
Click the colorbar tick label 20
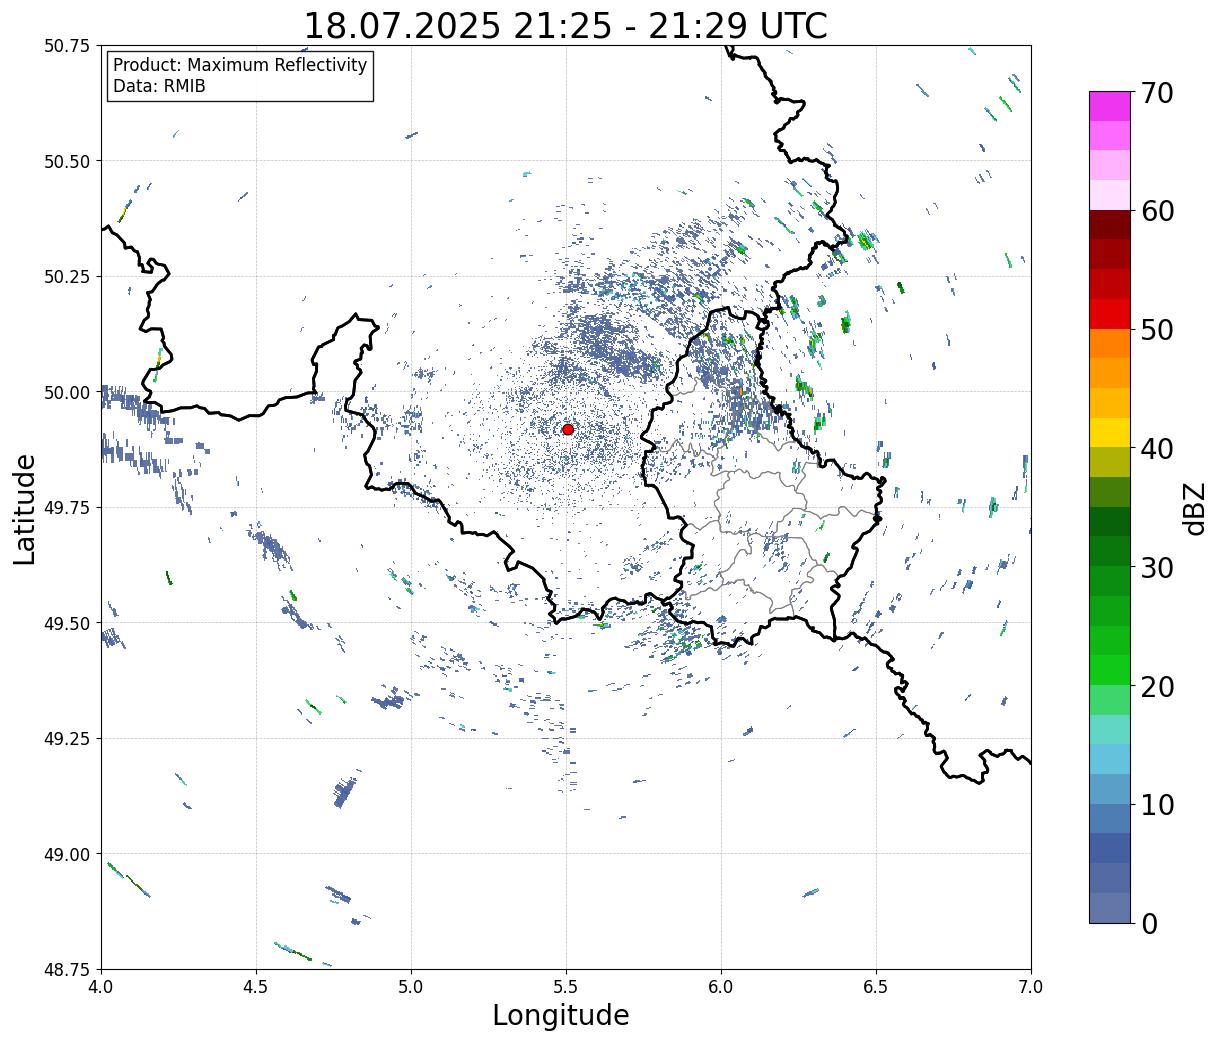tap(1156, 686)
